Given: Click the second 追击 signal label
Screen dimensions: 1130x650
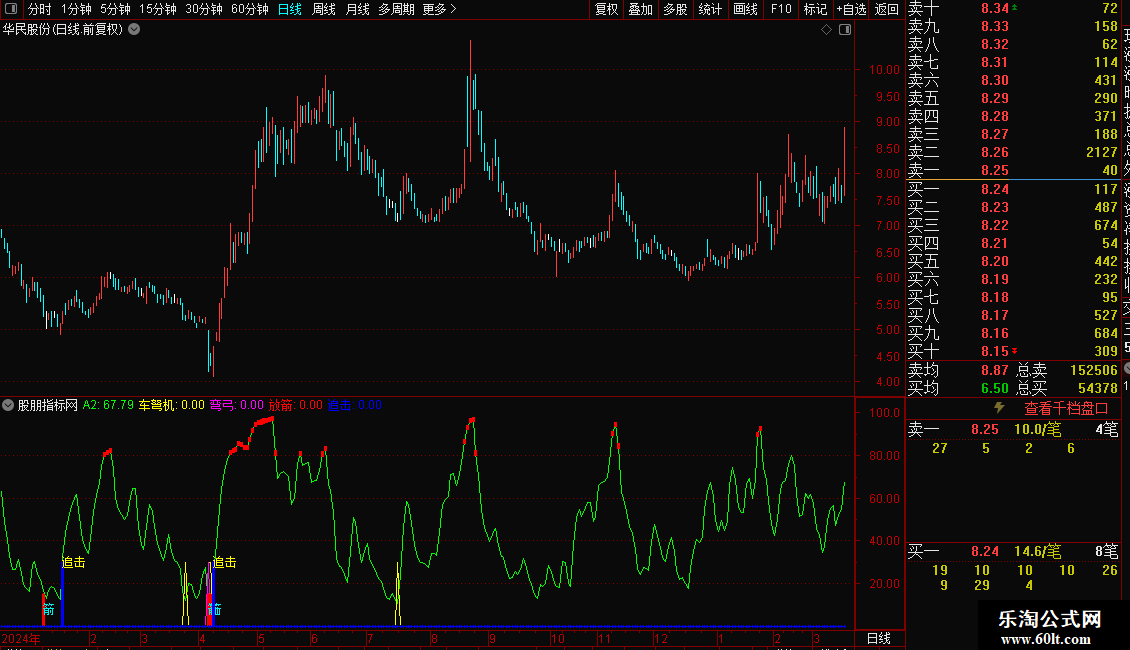Looking at the screenshot, I should click(x=224, y=562).
